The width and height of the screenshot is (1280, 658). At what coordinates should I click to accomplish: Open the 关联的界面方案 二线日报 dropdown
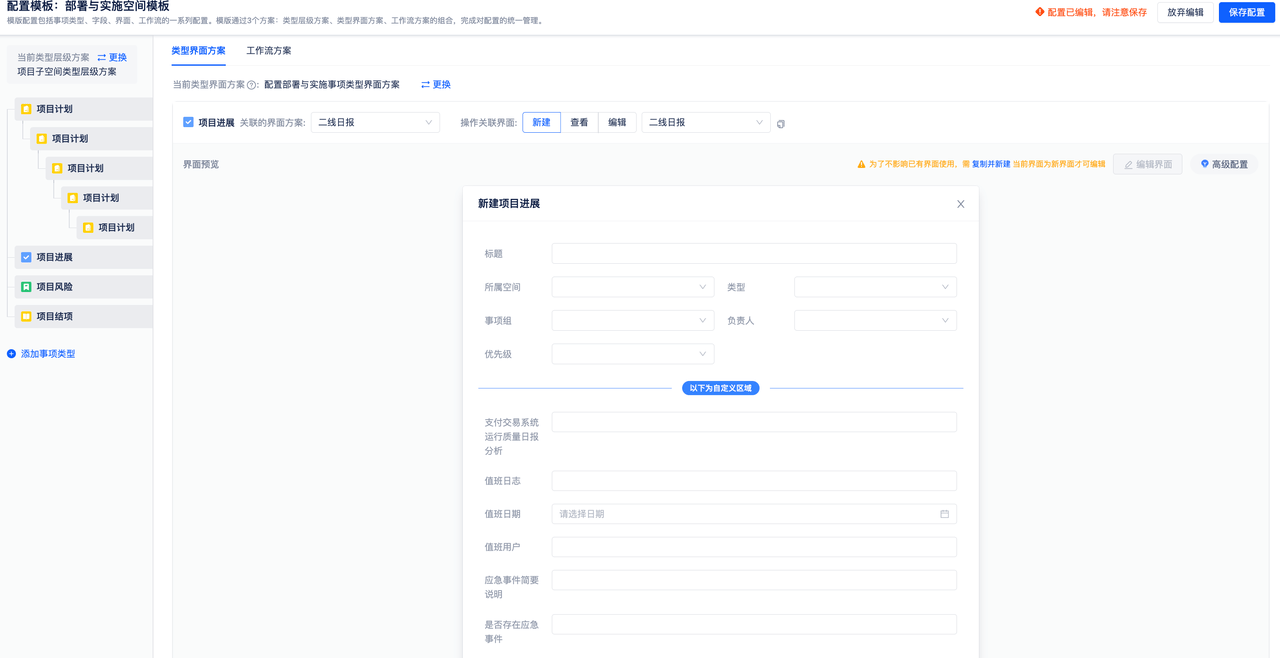(x=375, y=122)
